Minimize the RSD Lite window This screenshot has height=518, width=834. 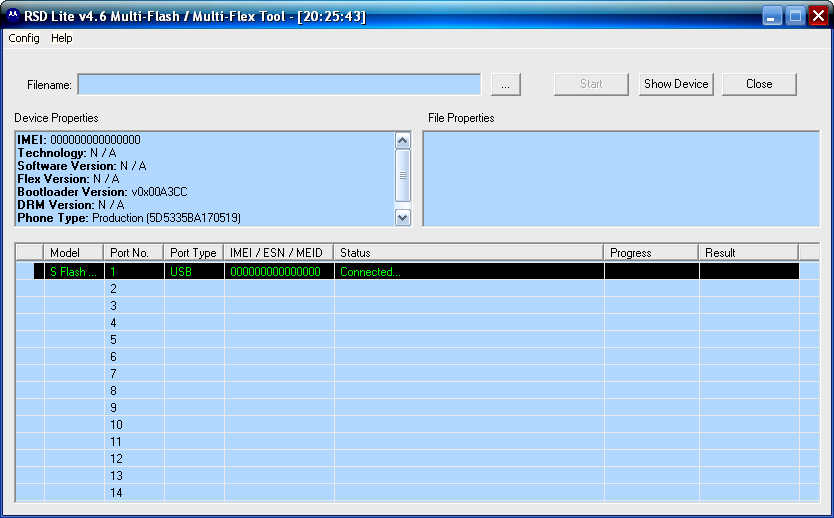click(772, 16)
